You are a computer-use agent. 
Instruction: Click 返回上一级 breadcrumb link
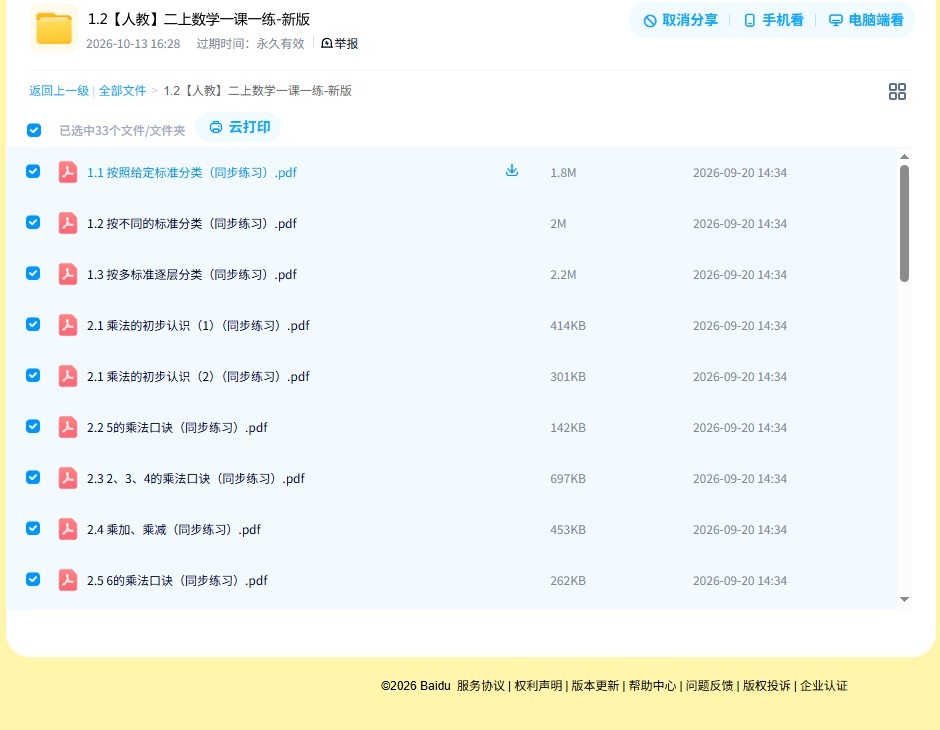(x=59, y=91)
